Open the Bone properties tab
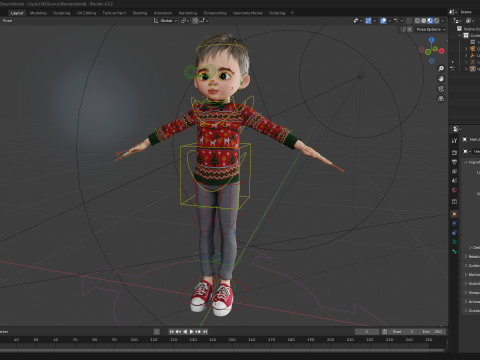The width and height of the screenshot is (480, 360). 454,251
